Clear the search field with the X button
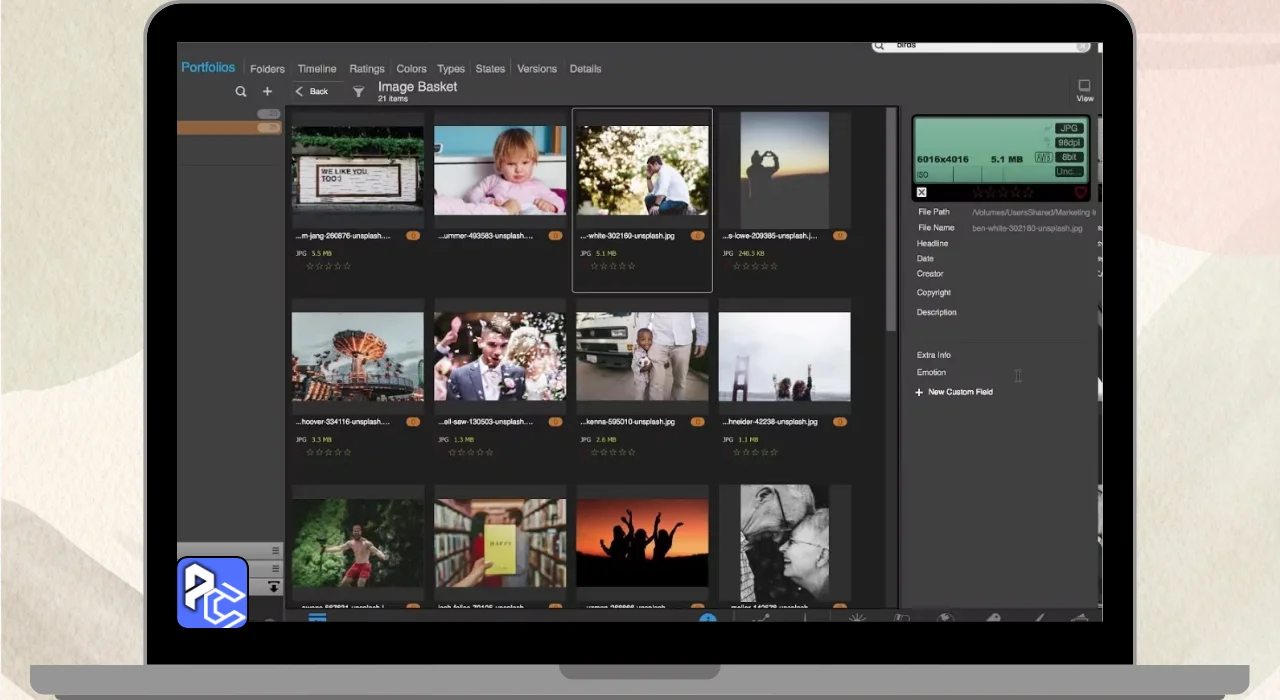Image resolution: width=1280 pixels, height=700 pixels. [1082, 46]
